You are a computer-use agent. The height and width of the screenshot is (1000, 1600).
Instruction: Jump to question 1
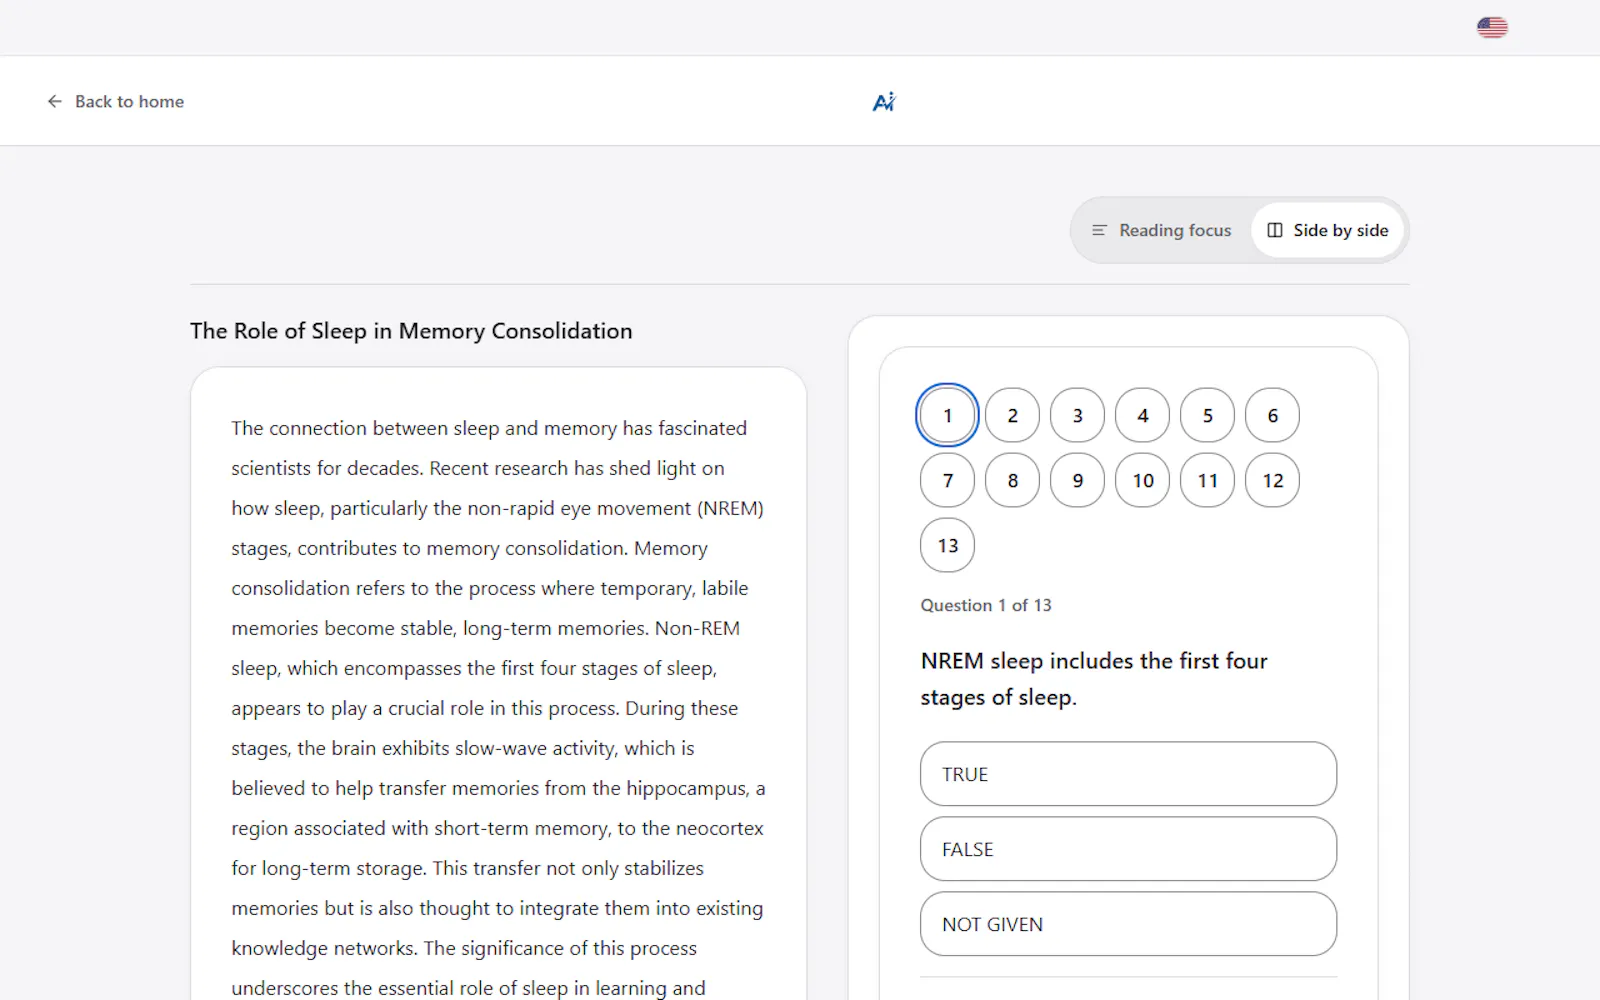pyautogui.click(x=947, y=415)
